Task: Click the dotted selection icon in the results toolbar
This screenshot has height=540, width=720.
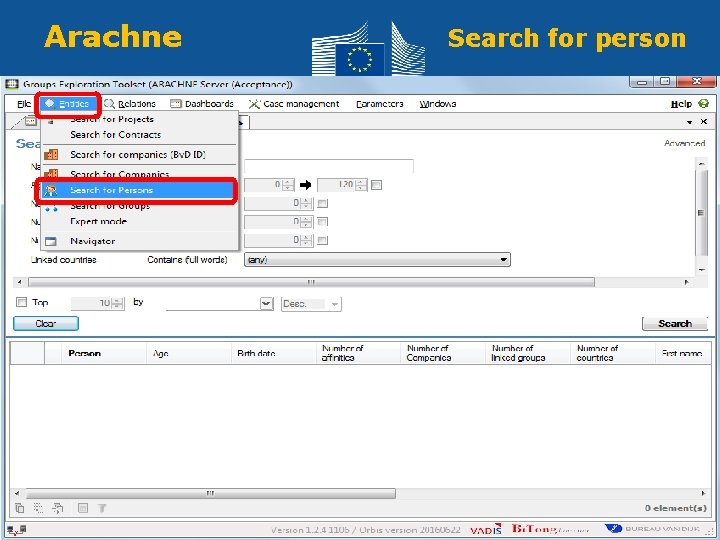Action: click(x=39, y=508)
